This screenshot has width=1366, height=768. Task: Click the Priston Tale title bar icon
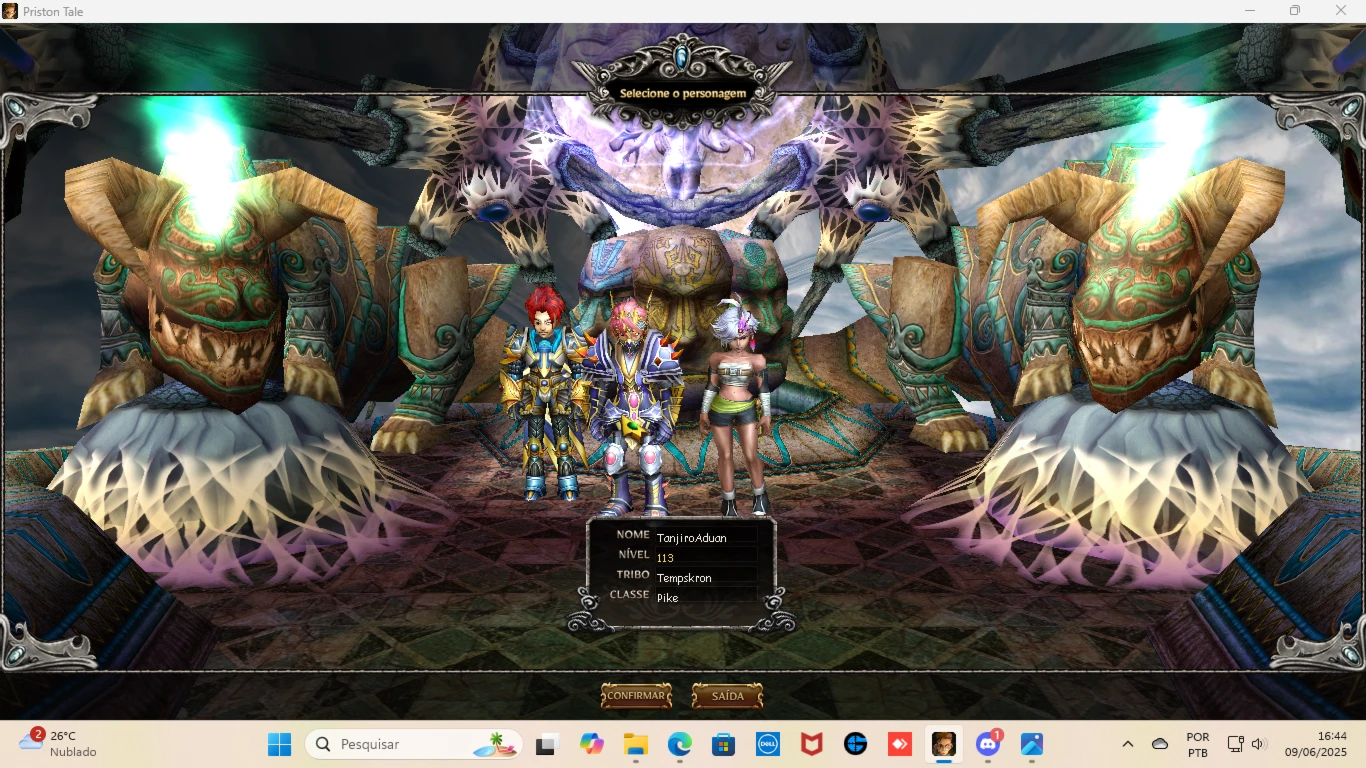10,11
